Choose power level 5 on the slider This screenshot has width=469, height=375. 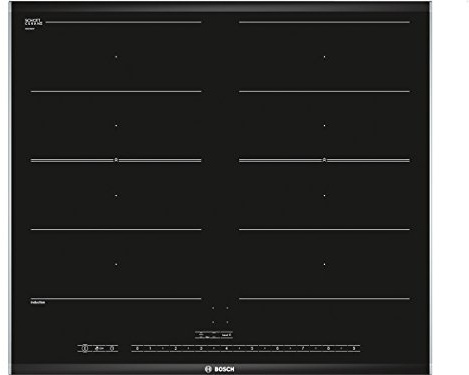coord(252,349)
